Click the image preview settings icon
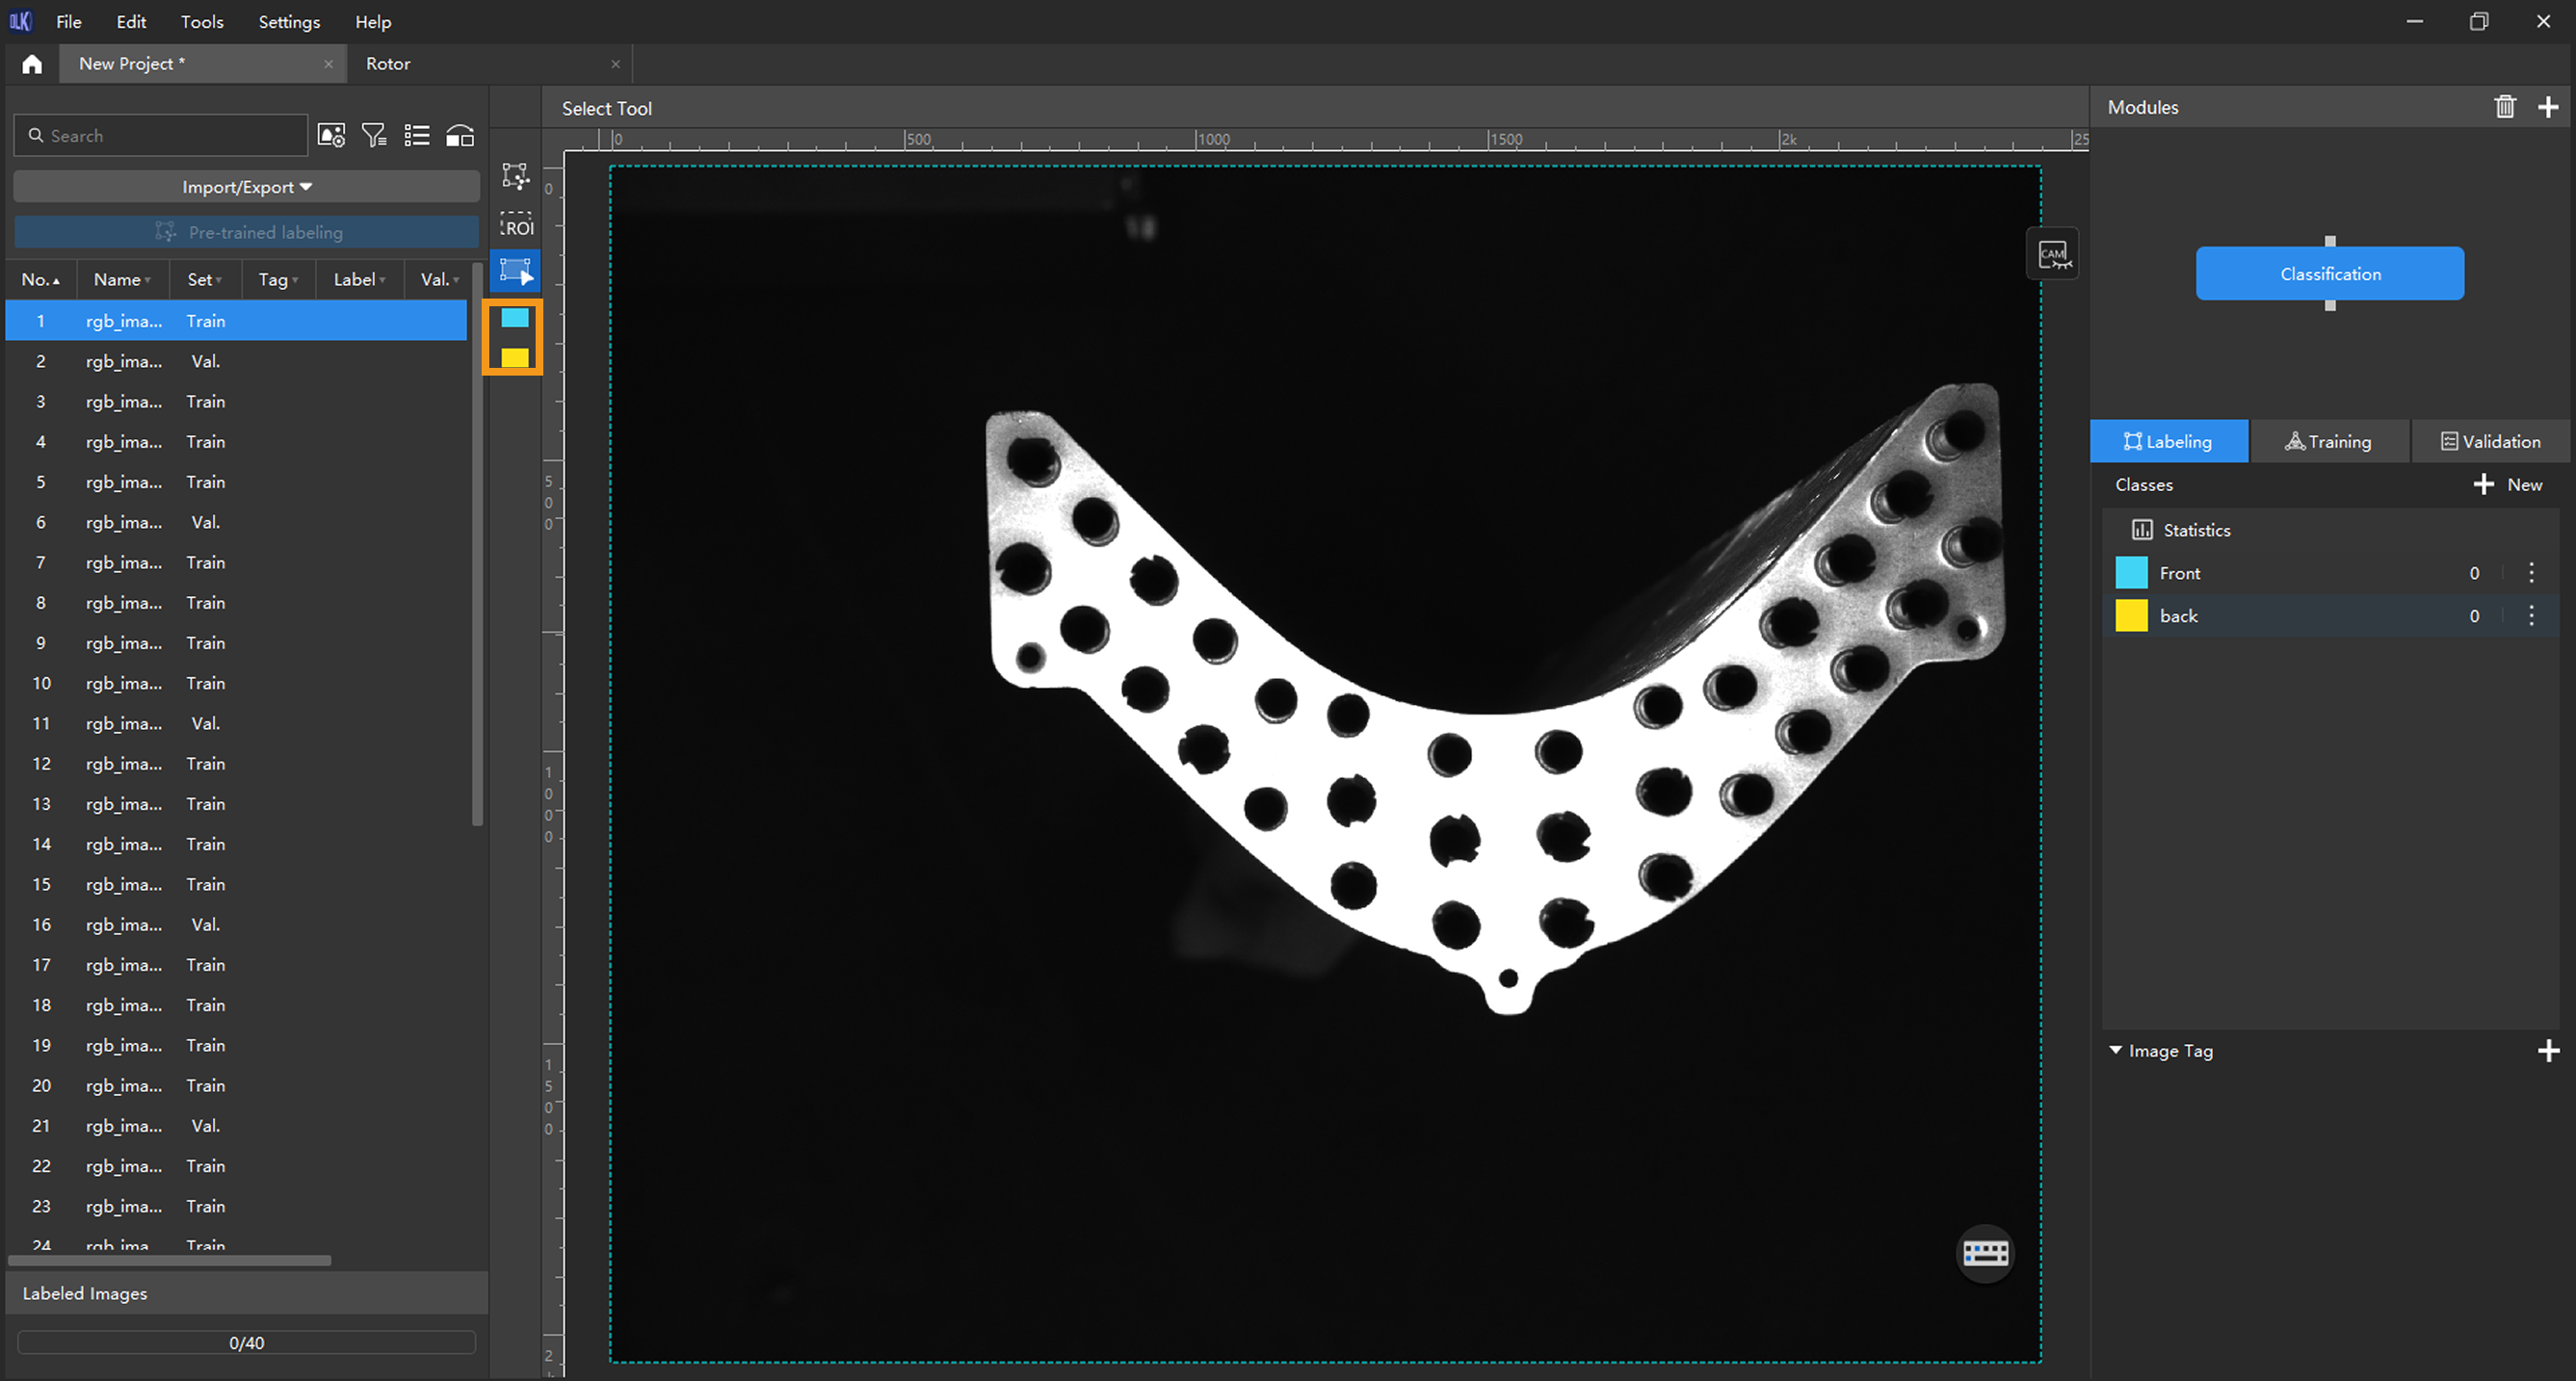2576x1381 pixels. pyautogui.click(x=331, y=136)
